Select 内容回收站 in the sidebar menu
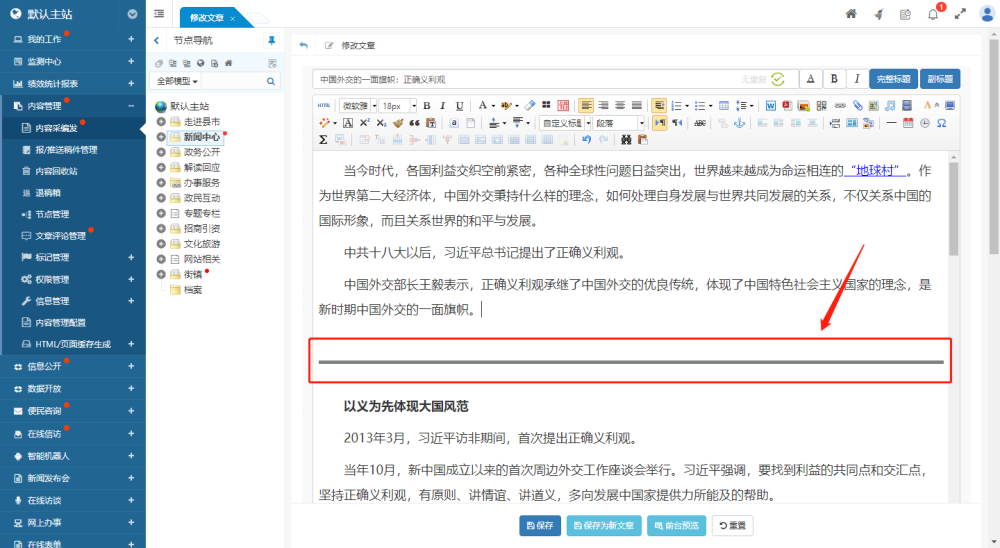Viewport: 1000px width, 548px height. click(x=59, y=171)
